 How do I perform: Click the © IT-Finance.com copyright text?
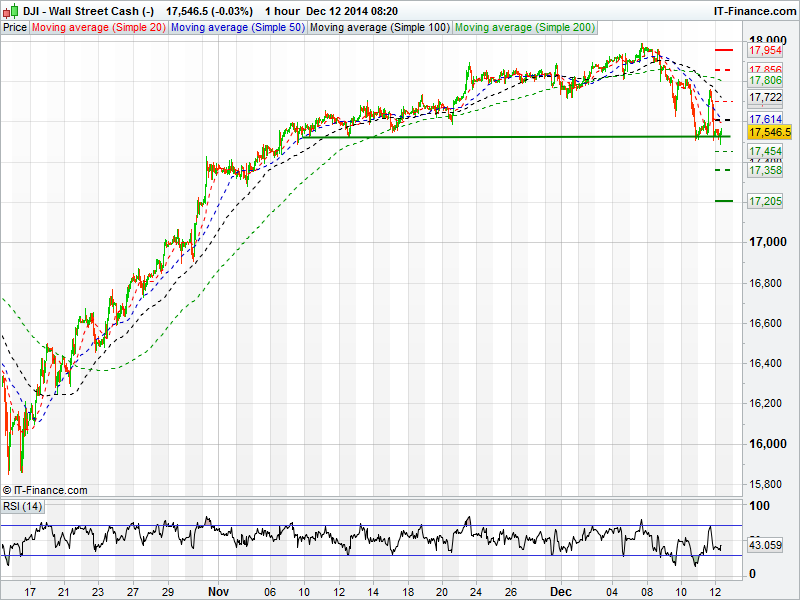[46, 490]
